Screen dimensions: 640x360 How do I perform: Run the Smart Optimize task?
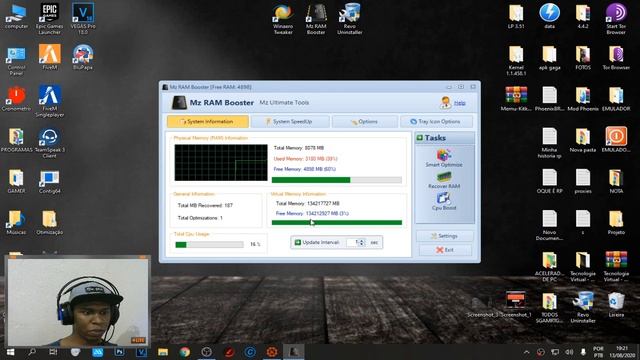(444, 158)
